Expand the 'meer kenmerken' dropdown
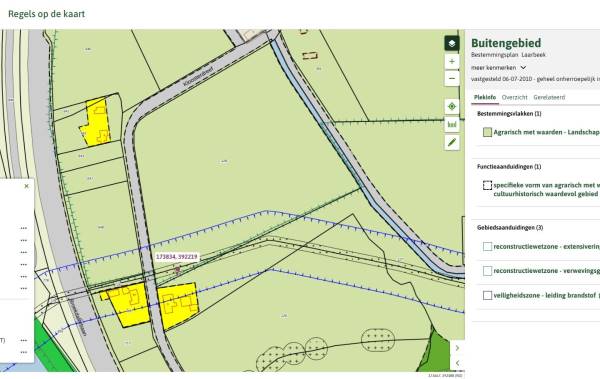This screenshot has height=379, width=600. pyautogui.click(x=499, y=67)
